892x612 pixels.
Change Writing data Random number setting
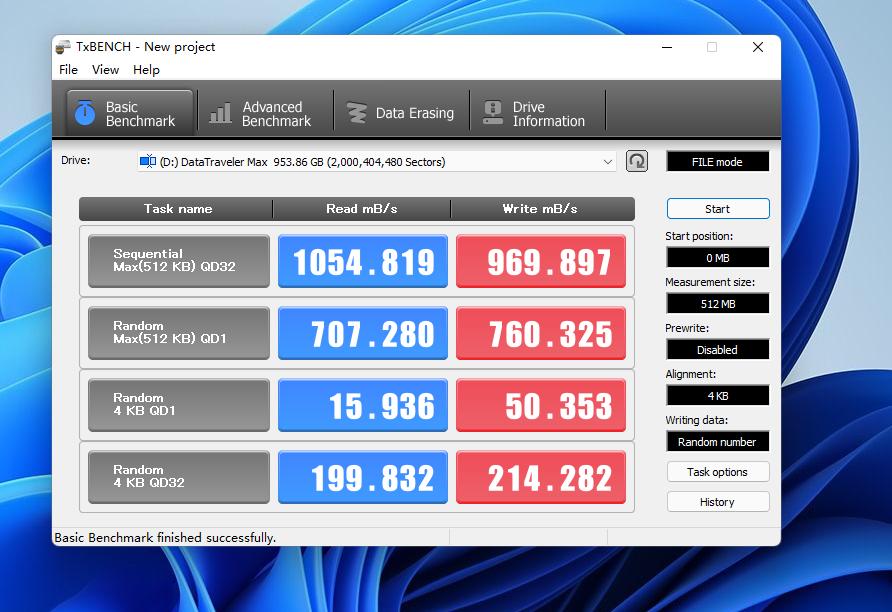tap(717, 441)
